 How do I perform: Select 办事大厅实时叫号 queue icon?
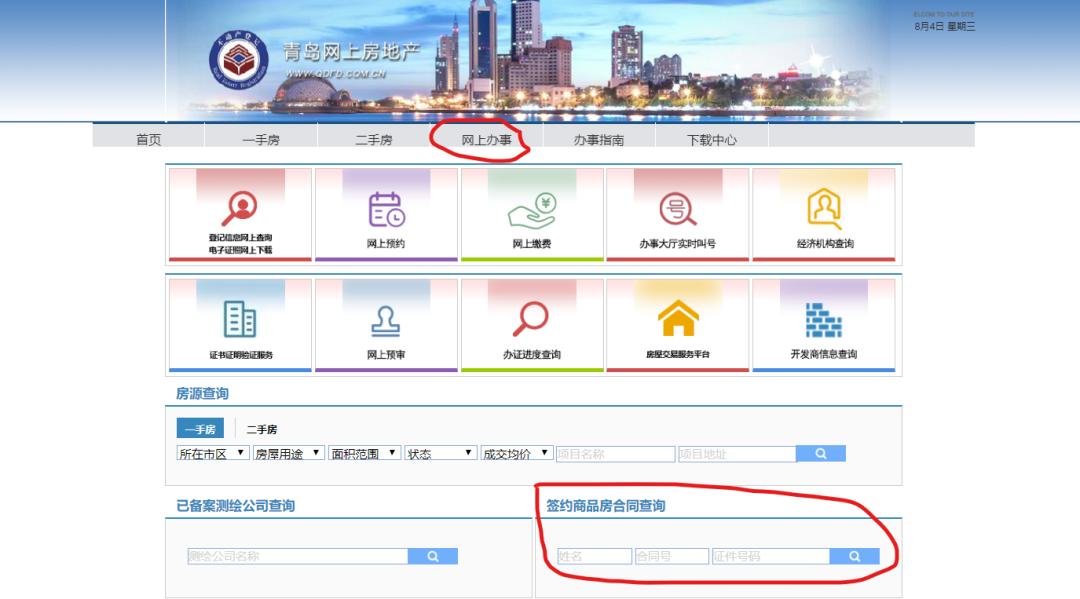click(x=677, y=209)
